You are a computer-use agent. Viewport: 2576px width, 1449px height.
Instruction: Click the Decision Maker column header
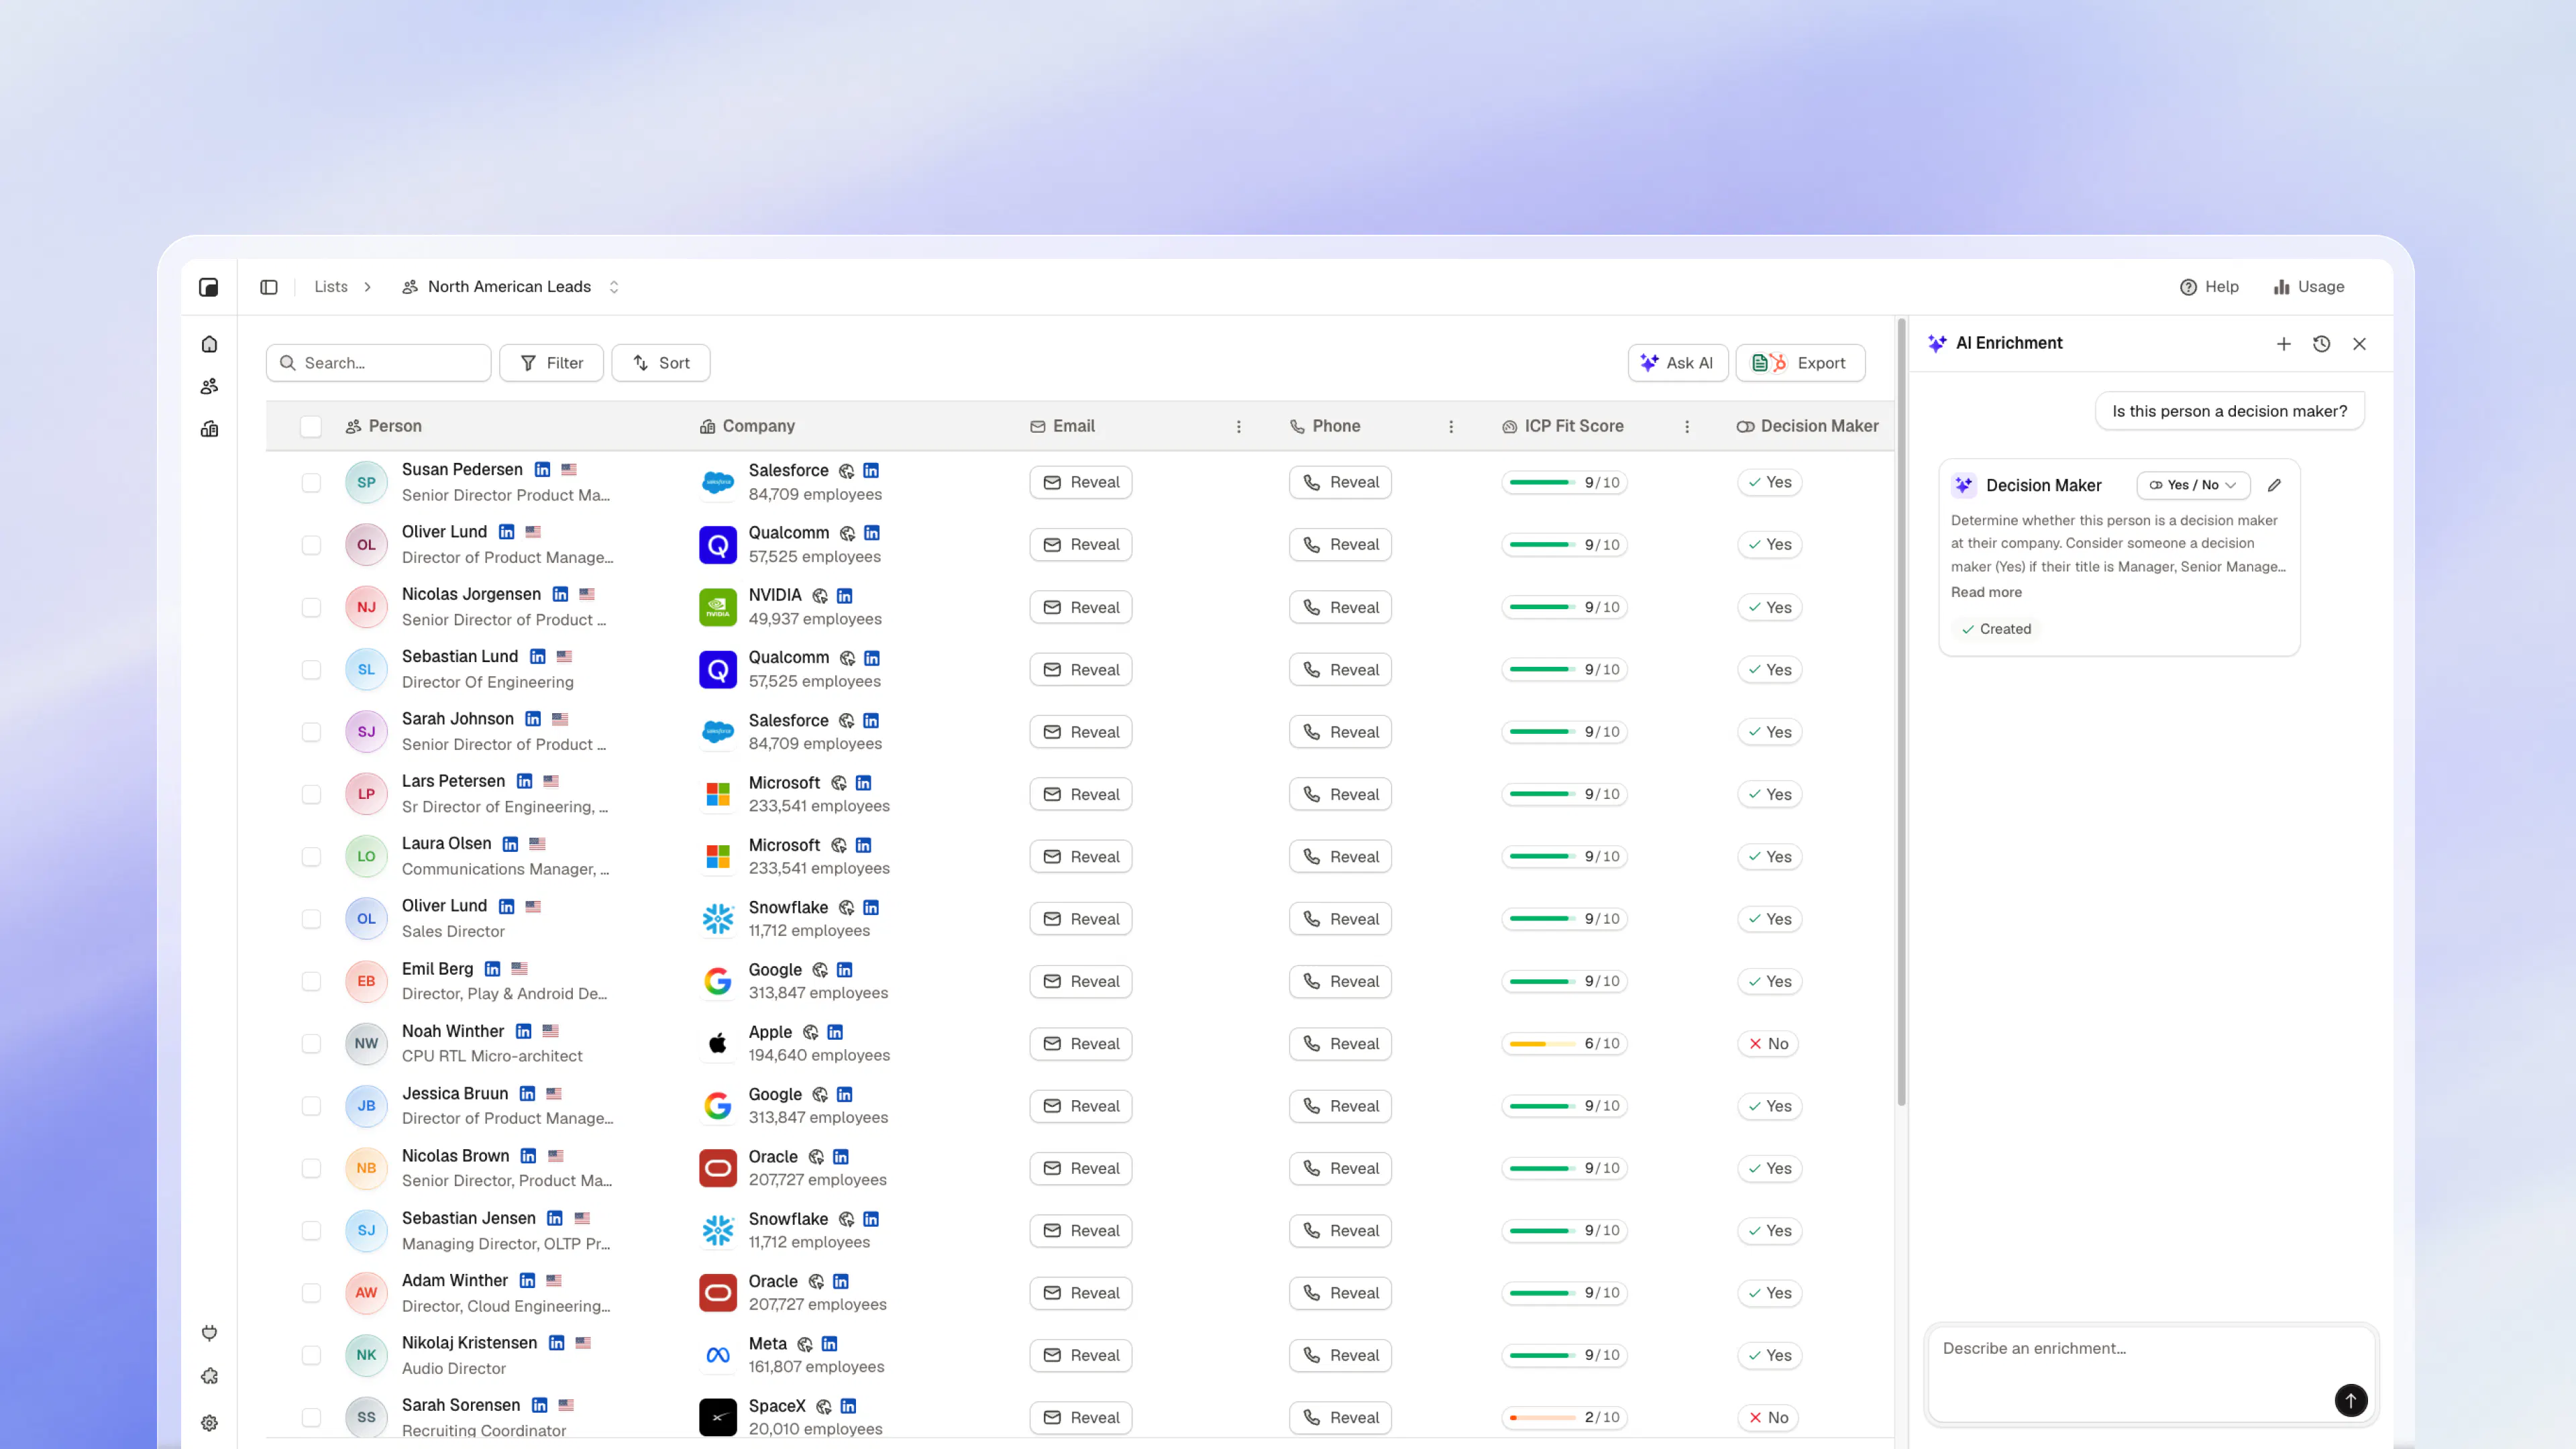[x=1807, y=427]
